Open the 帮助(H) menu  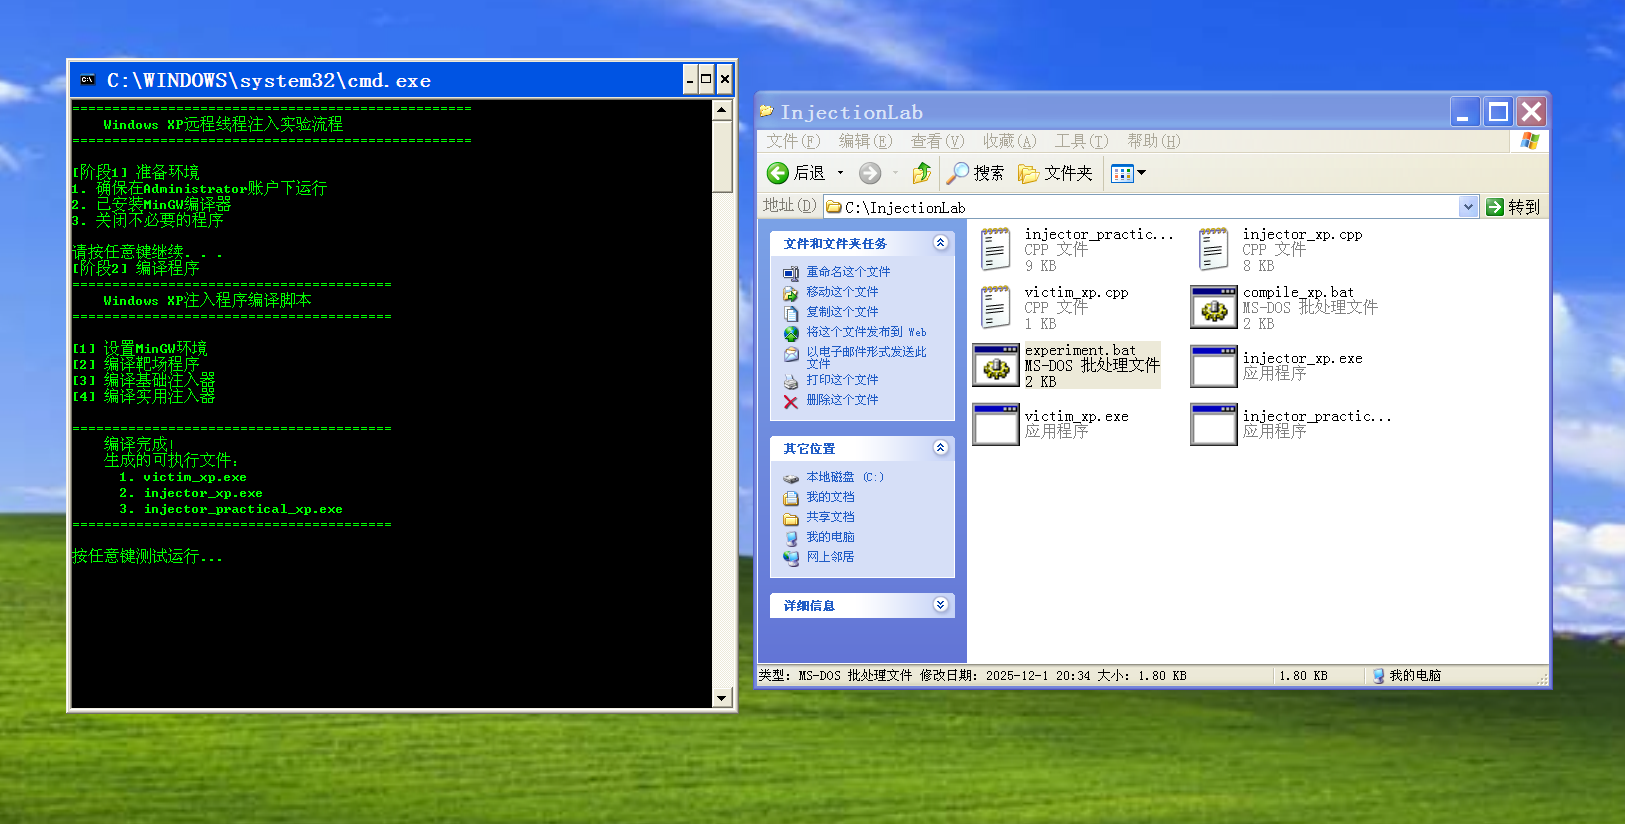(1153, 141)
